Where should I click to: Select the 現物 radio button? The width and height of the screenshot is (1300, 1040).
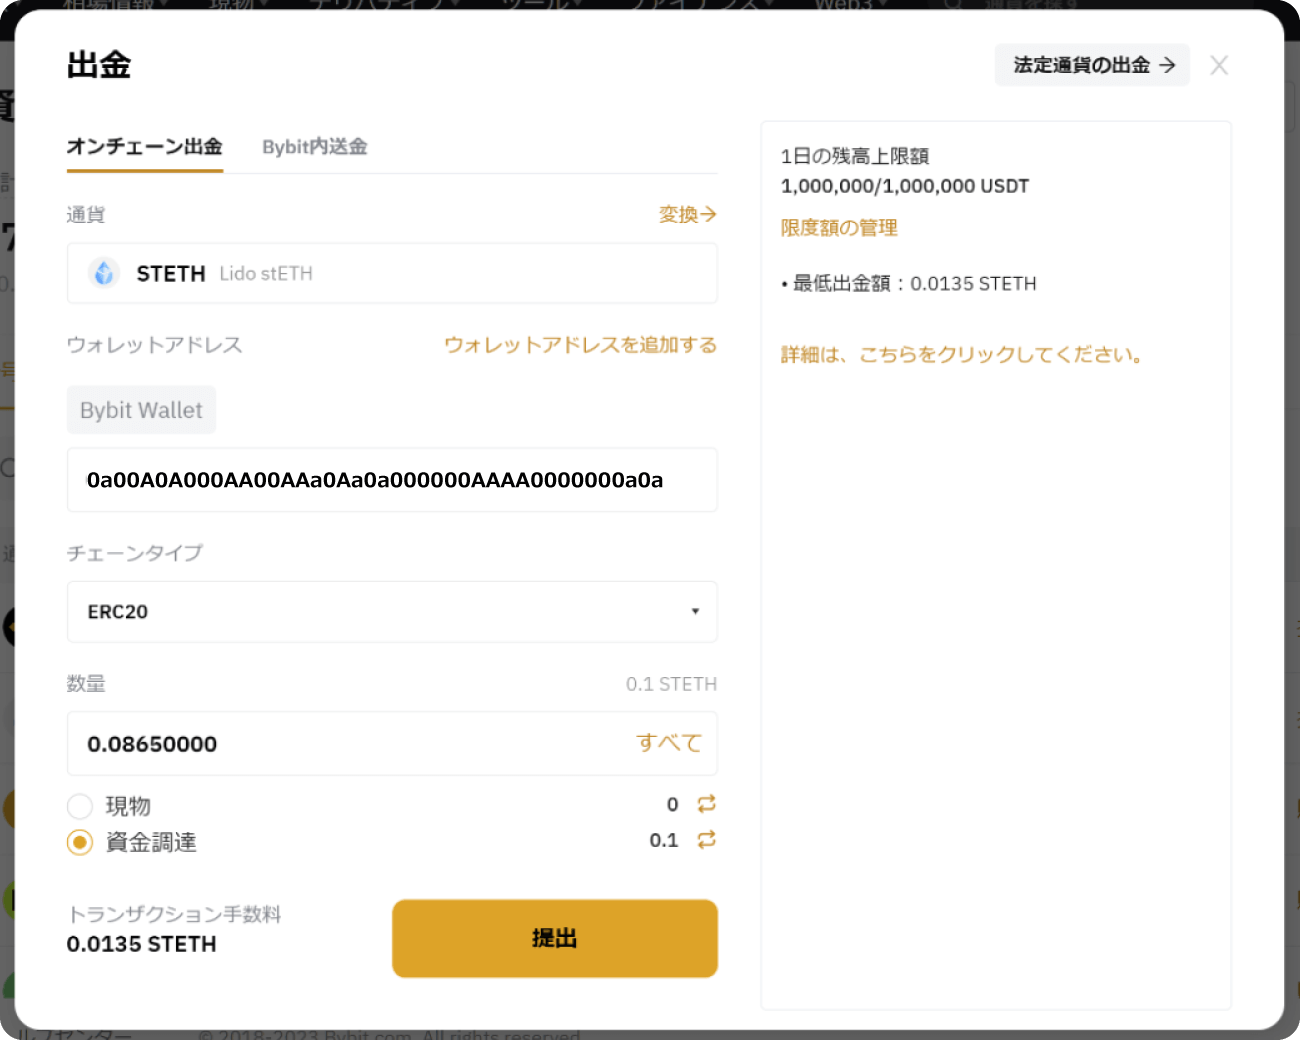[x=80, y=806]
